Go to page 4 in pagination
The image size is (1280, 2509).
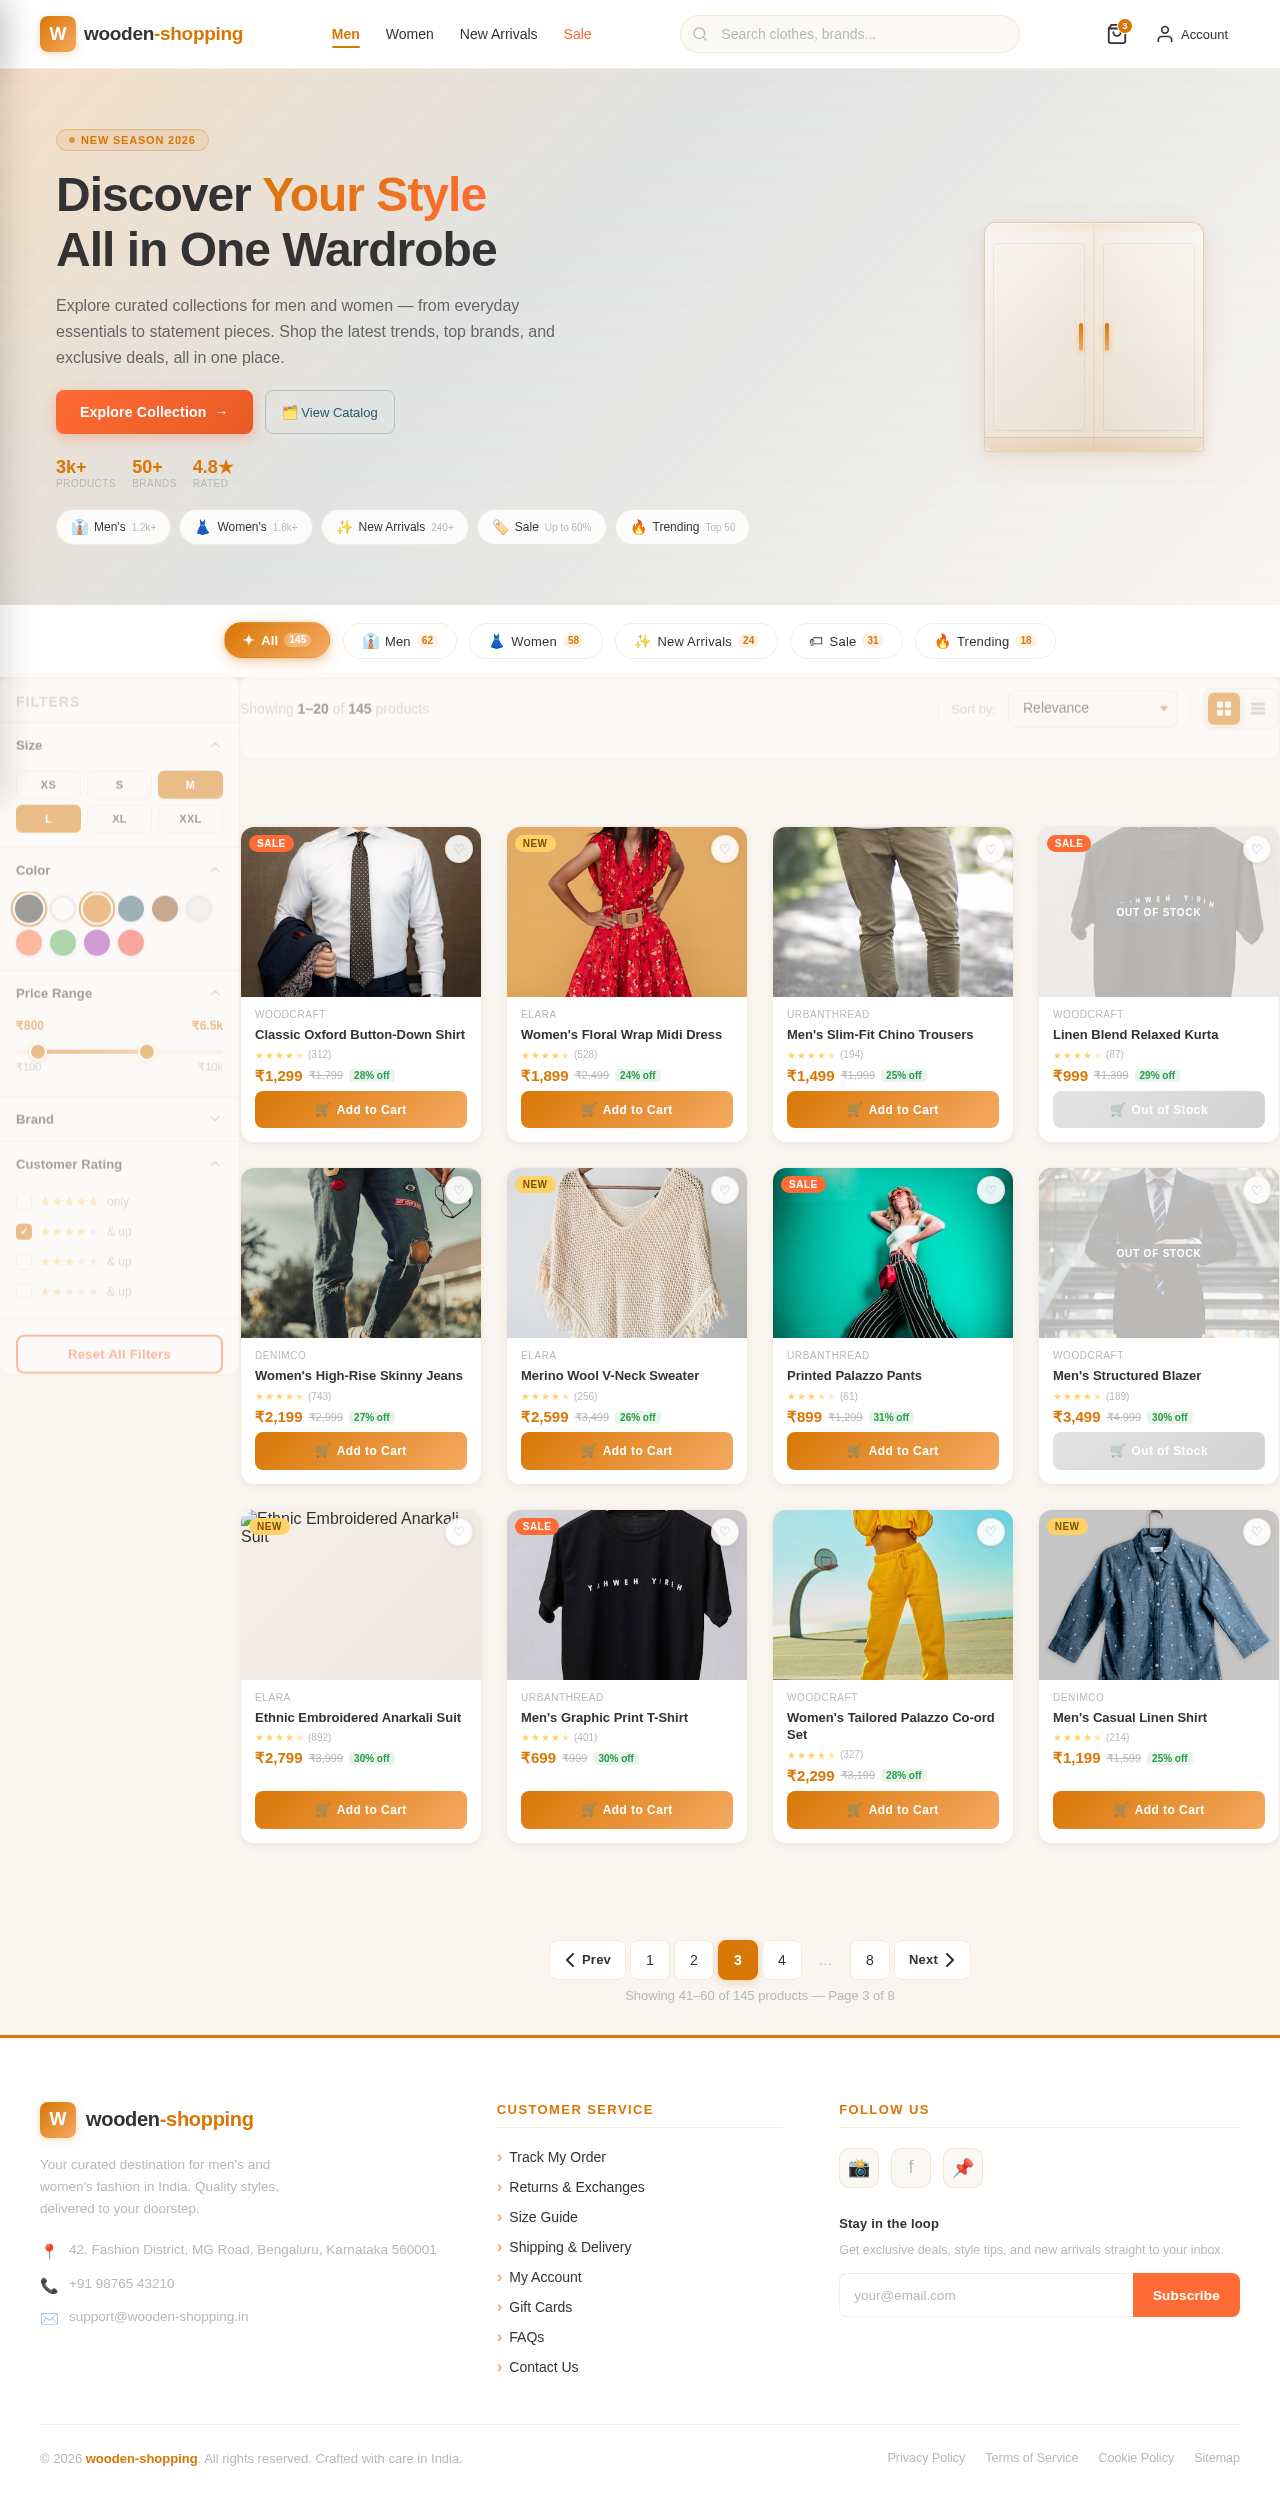(782, 1960)
